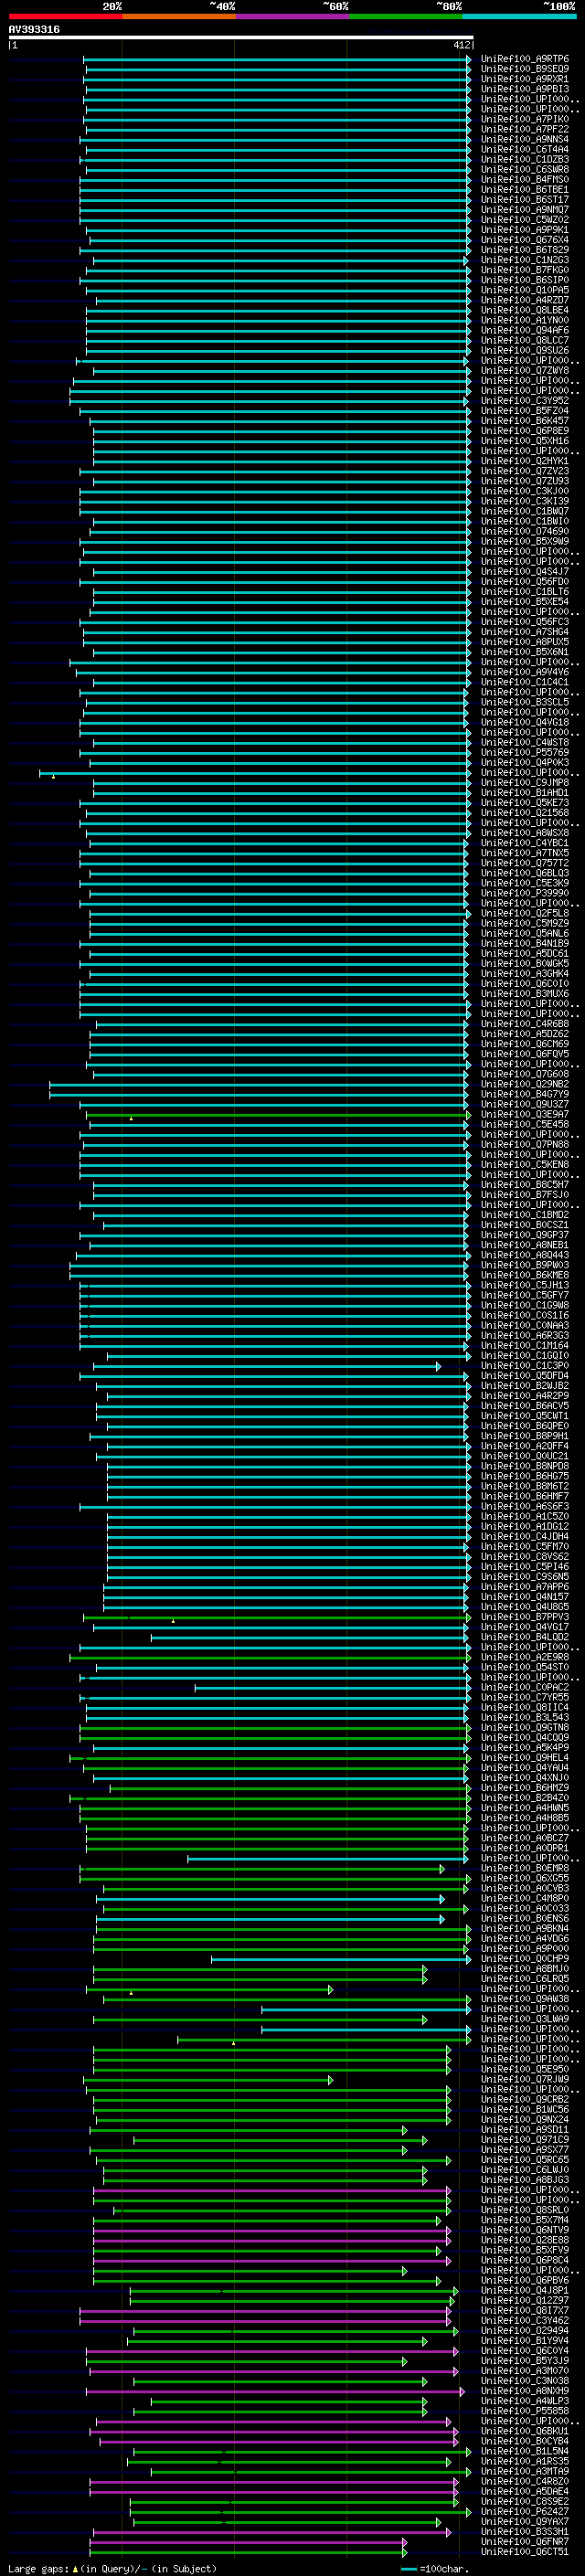The width and height of the screenshot is (585, 2576).
Task: Click the cyan alignment bar for C1C3P0
Action: tap(267, 1366)
